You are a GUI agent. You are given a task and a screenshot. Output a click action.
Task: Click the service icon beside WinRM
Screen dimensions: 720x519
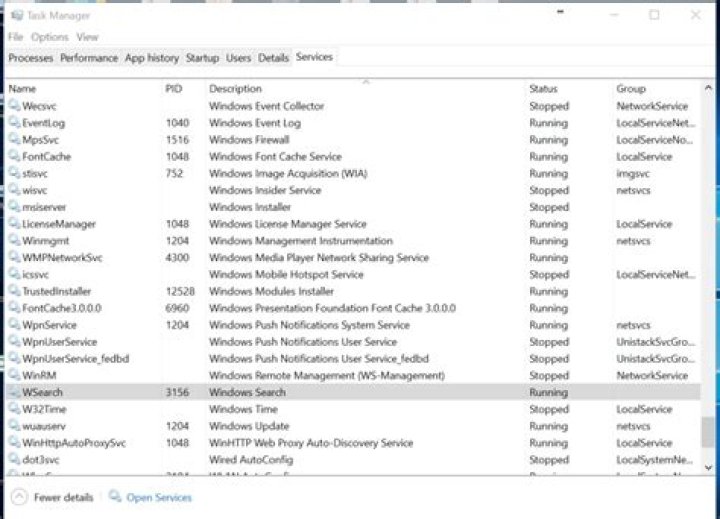click(14, 375)
